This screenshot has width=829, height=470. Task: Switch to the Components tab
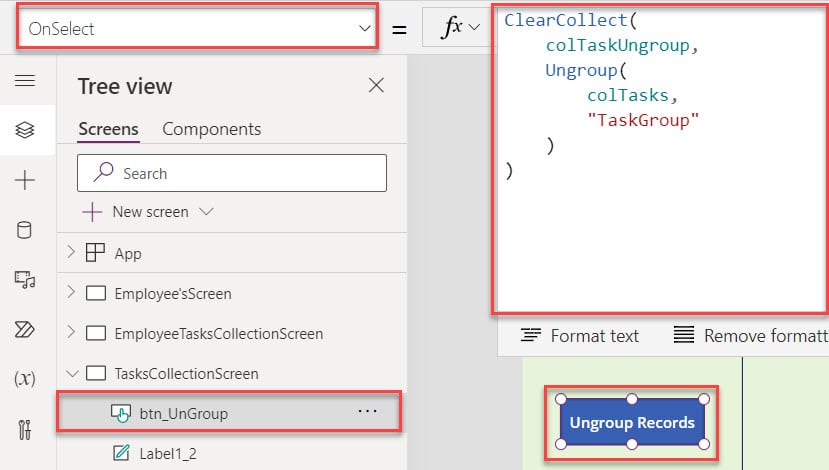[x=211, y=129]
